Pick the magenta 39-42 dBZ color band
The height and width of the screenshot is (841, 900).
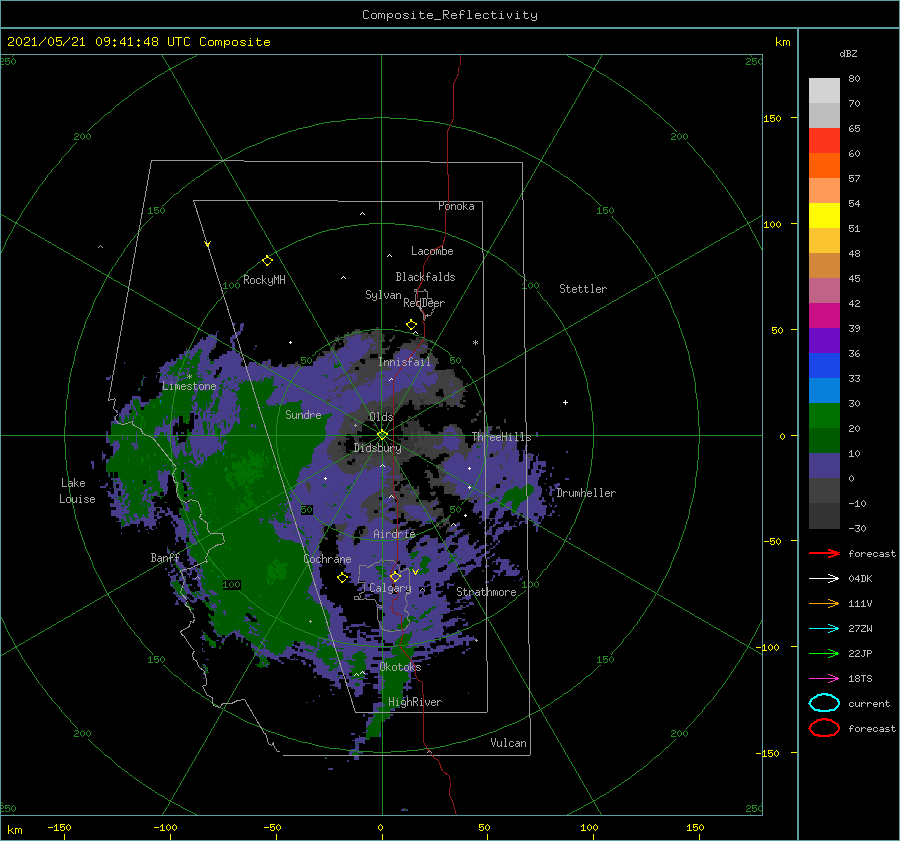(x=824, y=316)
